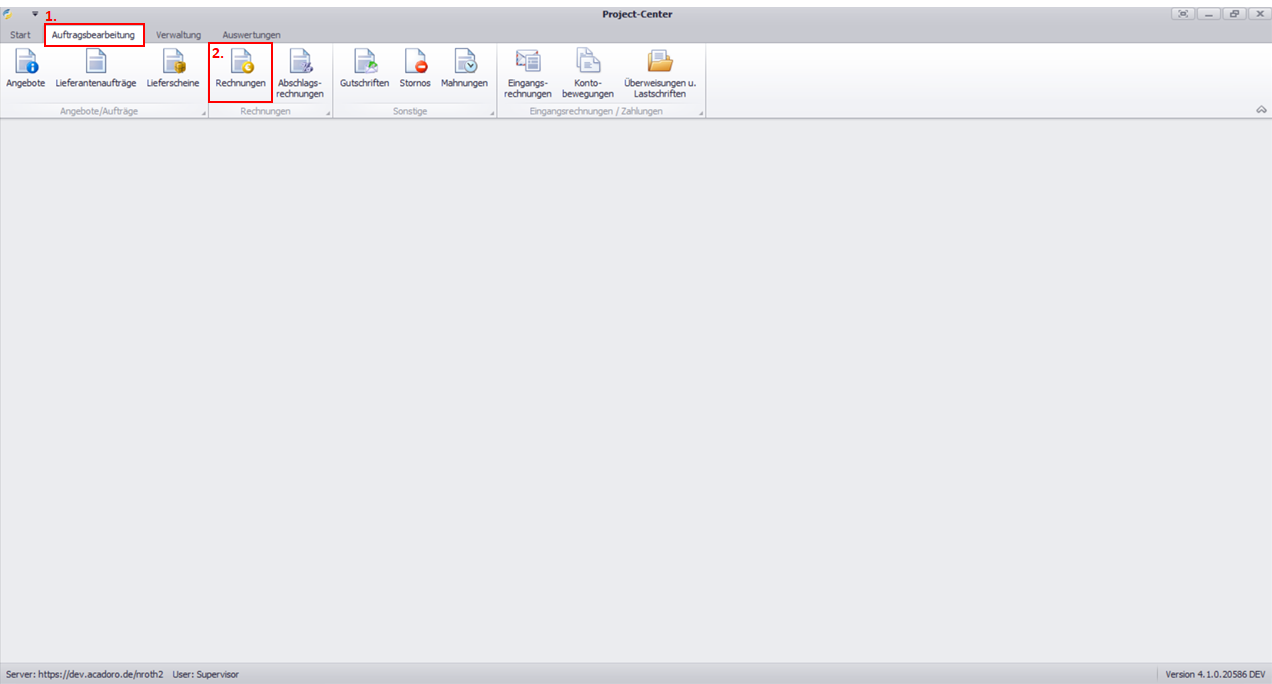
Task: Switch to the Verwaltung tab
Action: pyautogui.click(x=178, y=35)
